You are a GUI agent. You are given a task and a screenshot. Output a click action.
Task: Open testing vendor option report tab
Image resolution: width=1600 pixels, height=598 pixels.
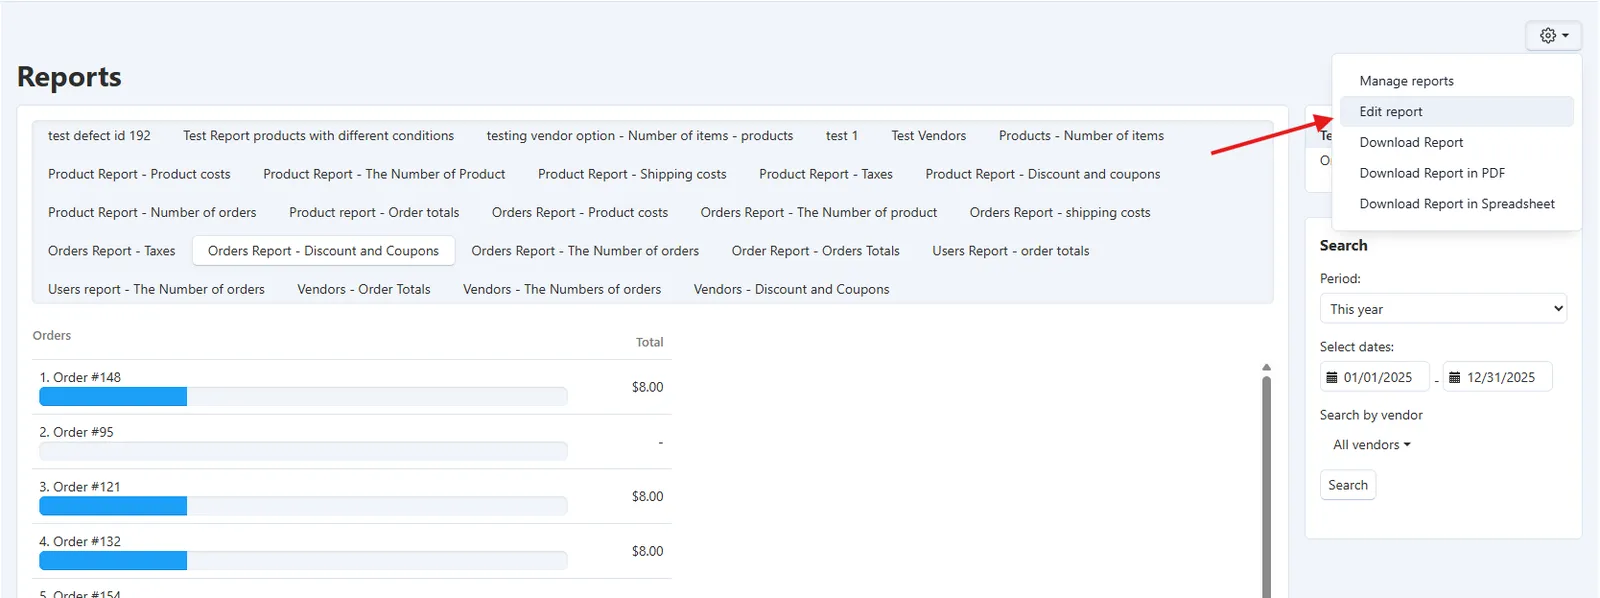(x=640, y=136)
